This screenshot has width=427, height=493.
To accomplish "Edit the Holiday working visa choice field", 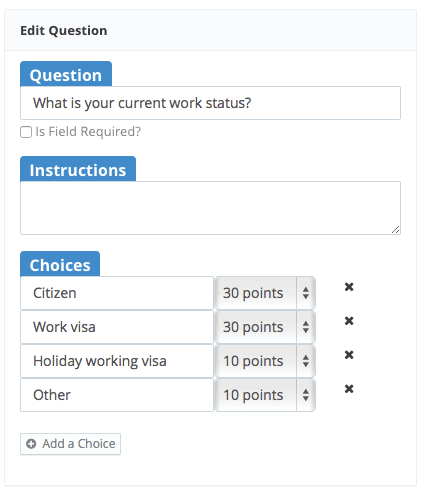I will (x=117, y=361).
